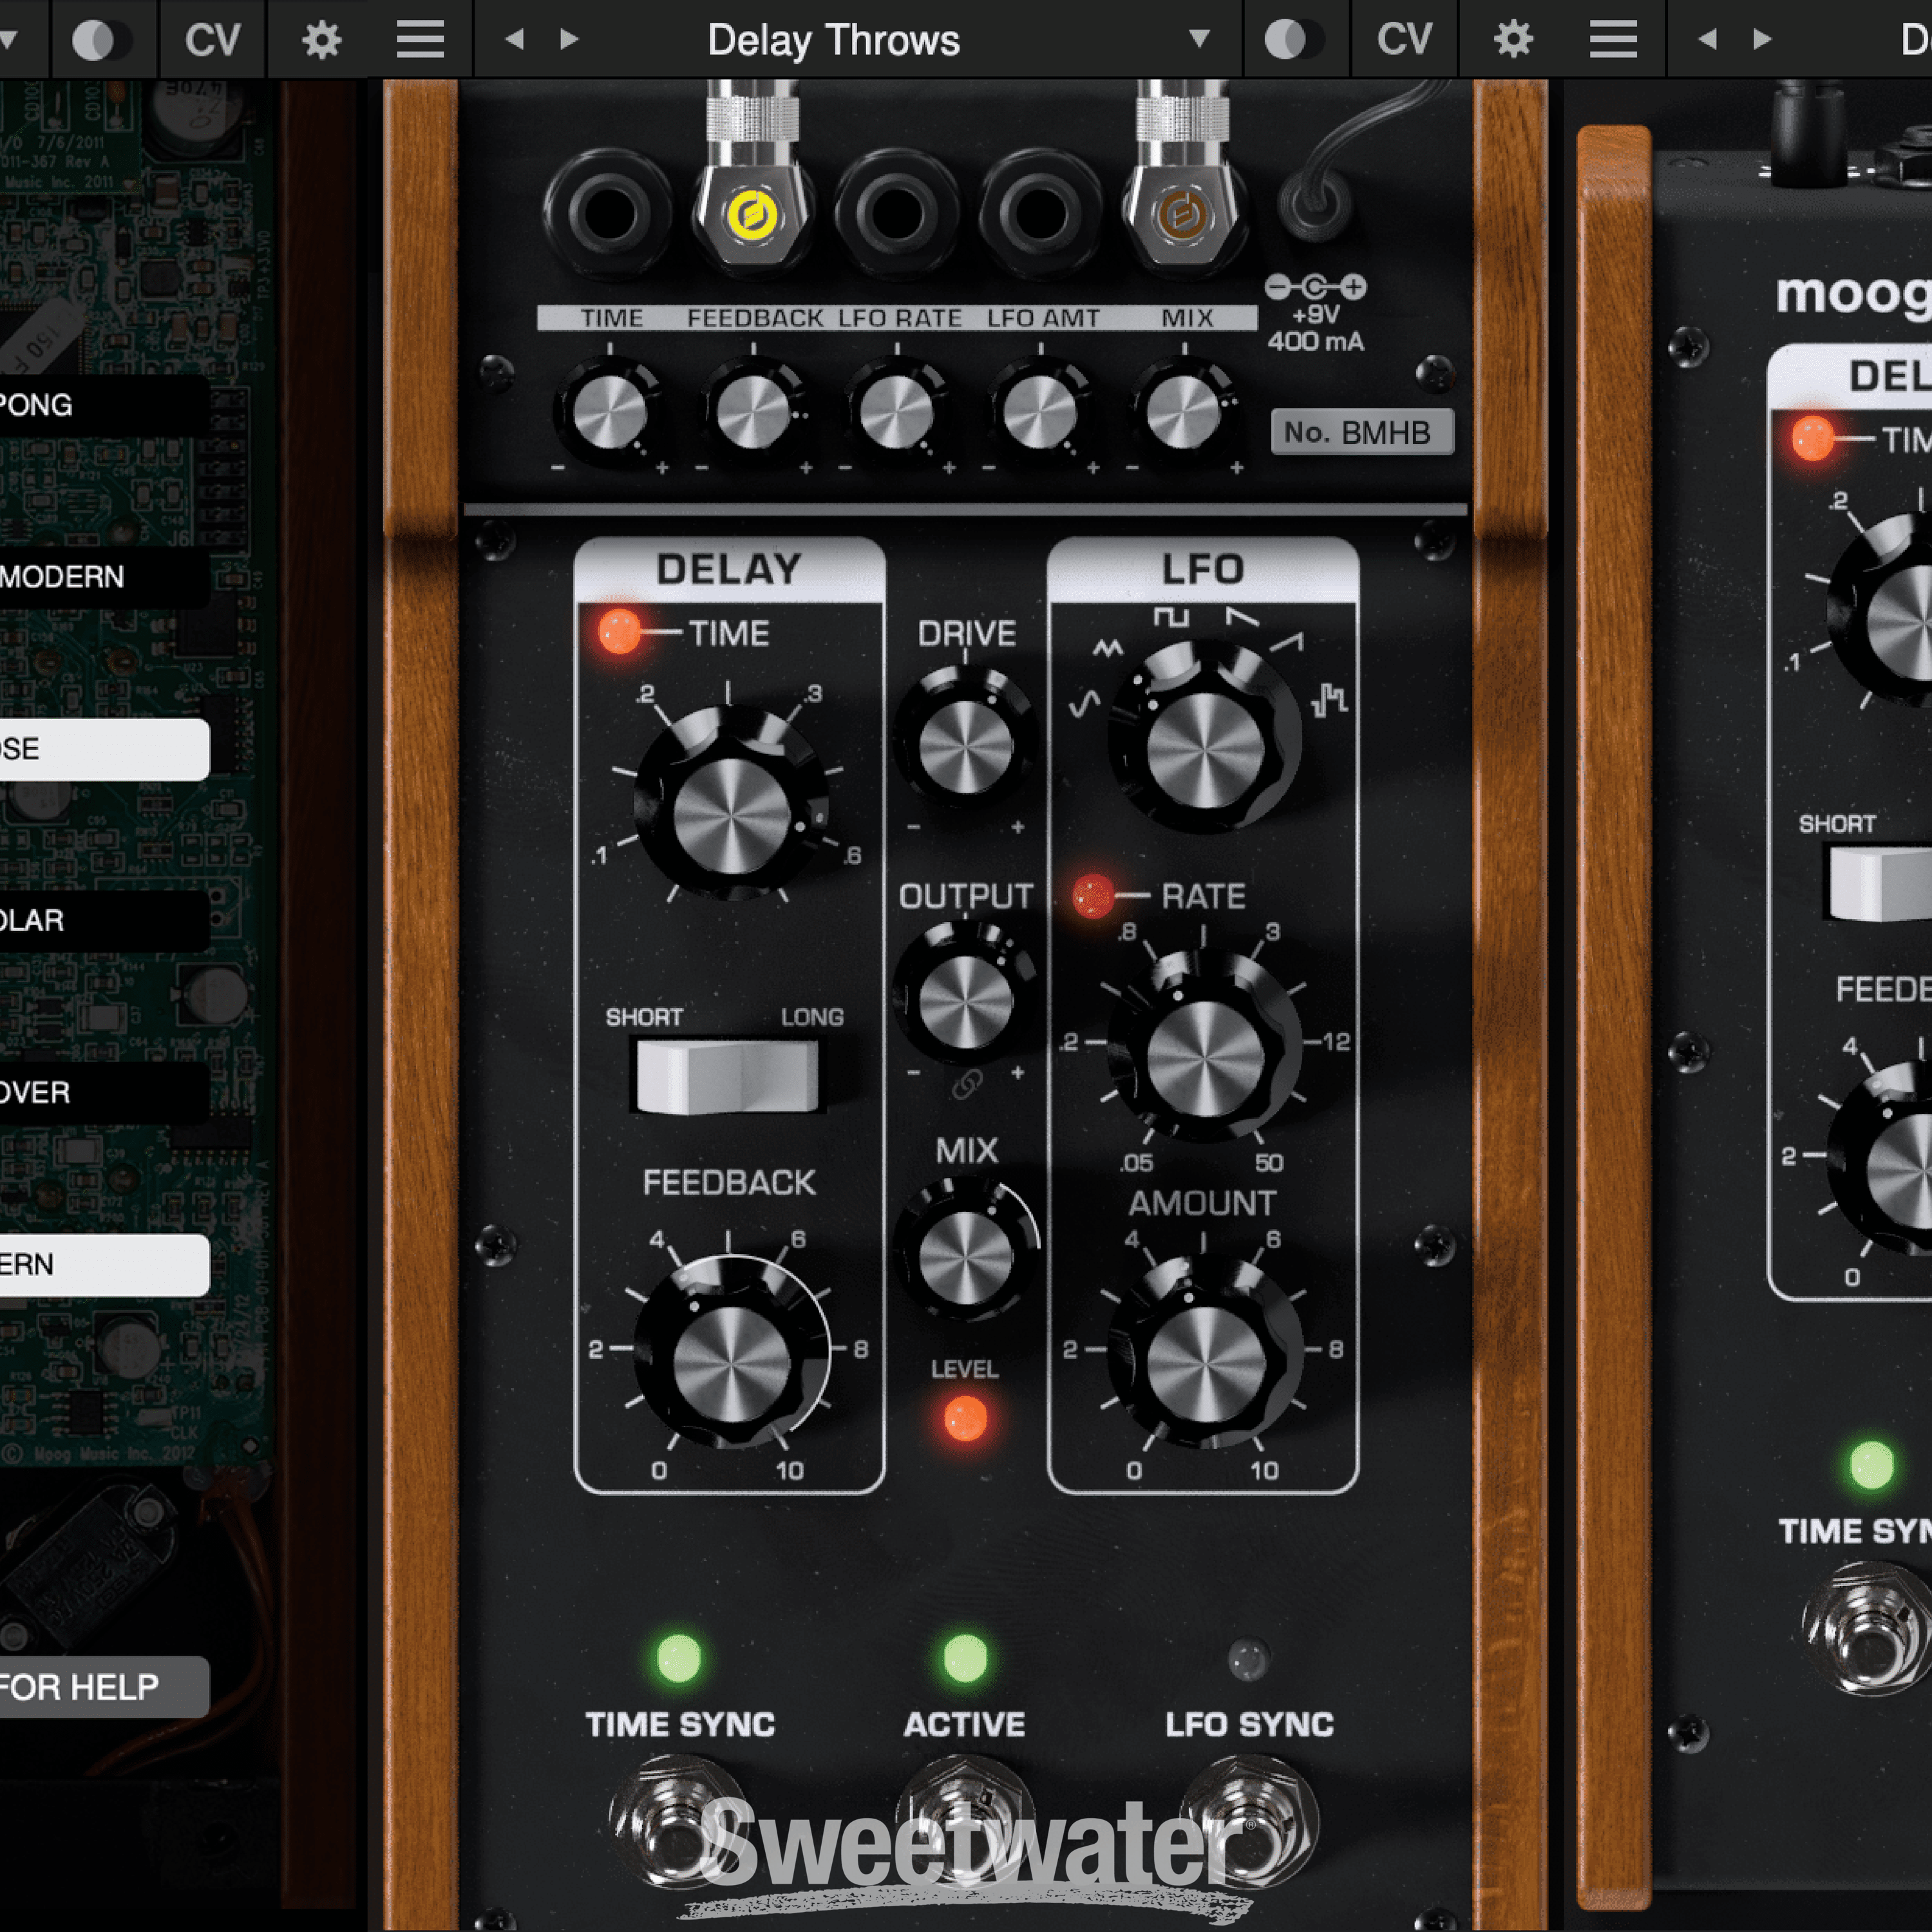Click the link icon below OUTPUT knob
Image resolution: width=1932 pixels, height=1932 pixels.
pos(966,1084)
